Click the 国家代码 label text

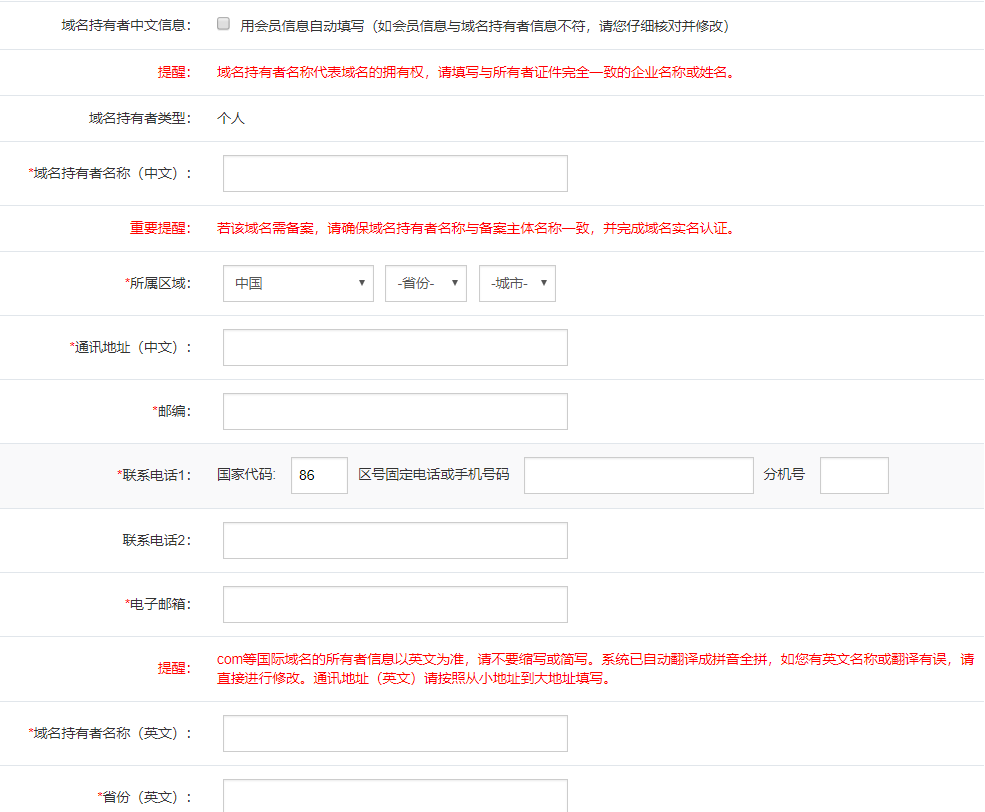(x=246, y=475)
